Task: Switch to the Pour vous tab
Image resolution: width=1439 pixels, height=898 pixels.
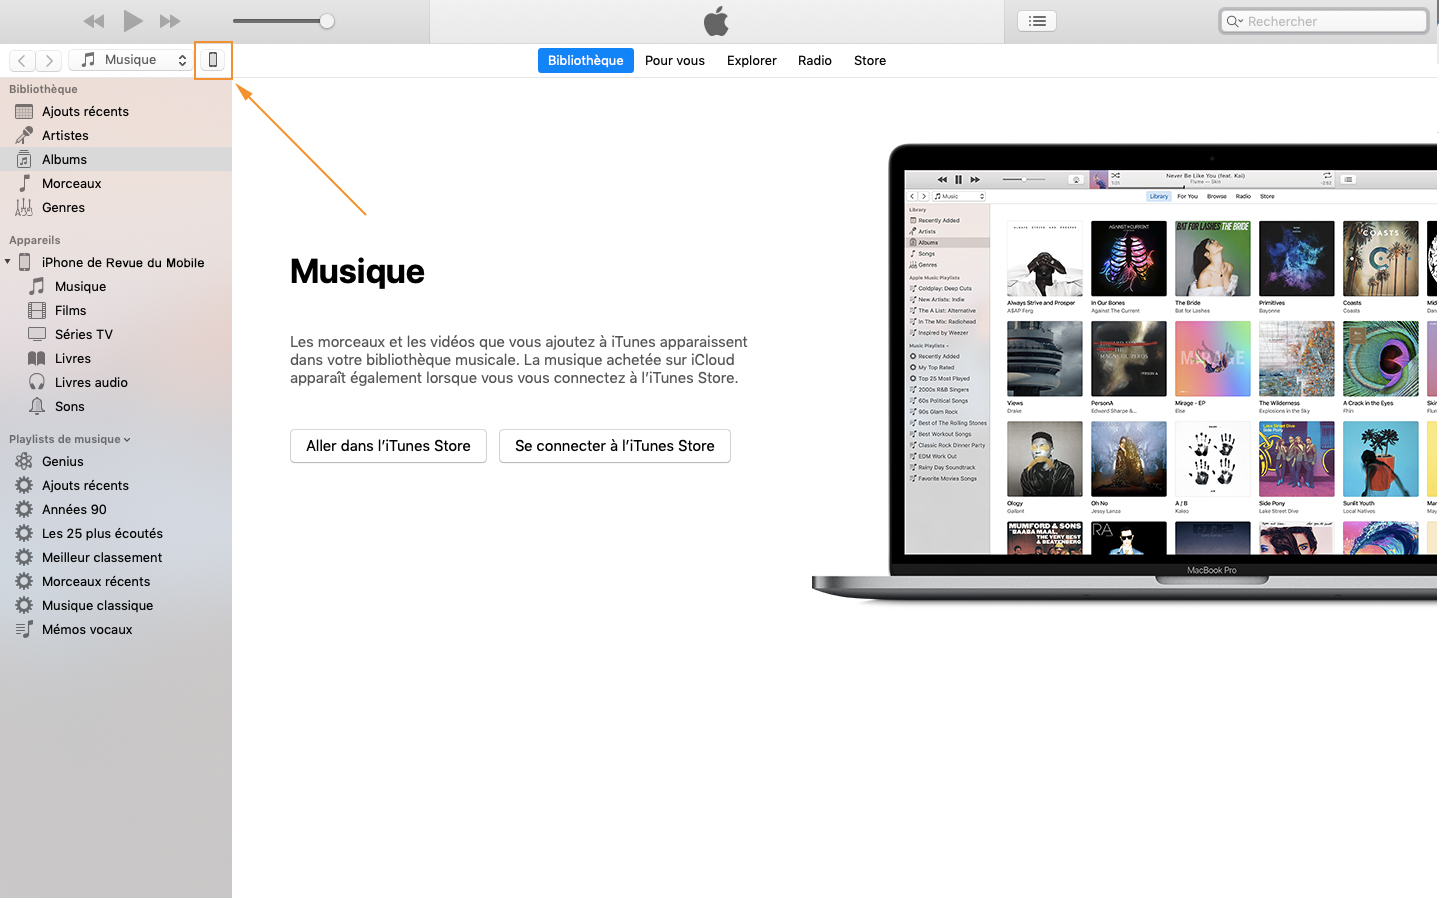Action: pyautogui.click(x=675, y=60)
